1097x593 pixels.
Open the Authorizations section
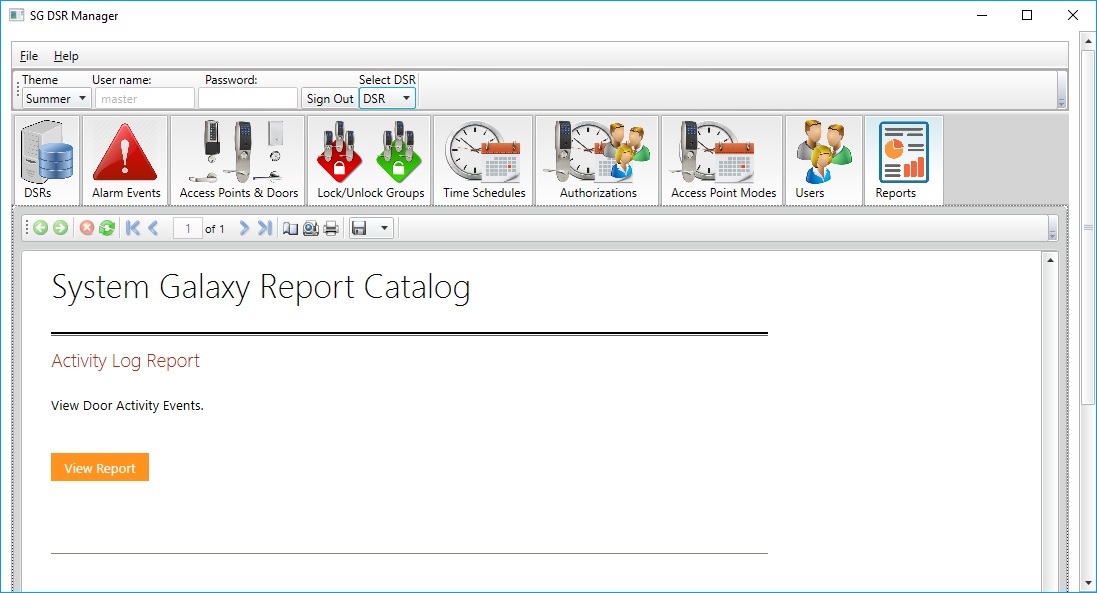pyautogui.click(x=597, y=160)
